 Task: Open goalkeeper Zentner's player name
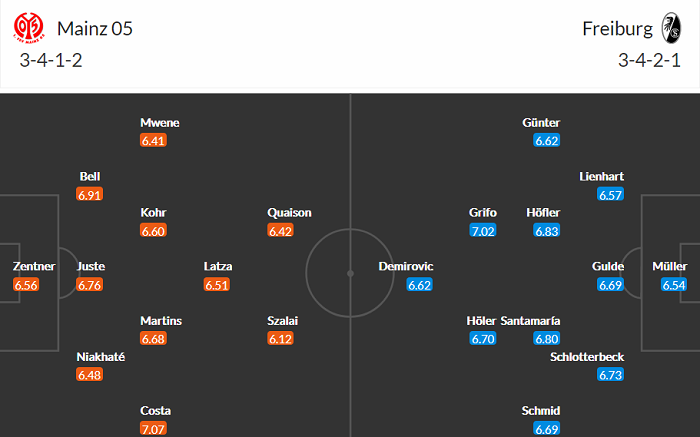tap(34, 267)
